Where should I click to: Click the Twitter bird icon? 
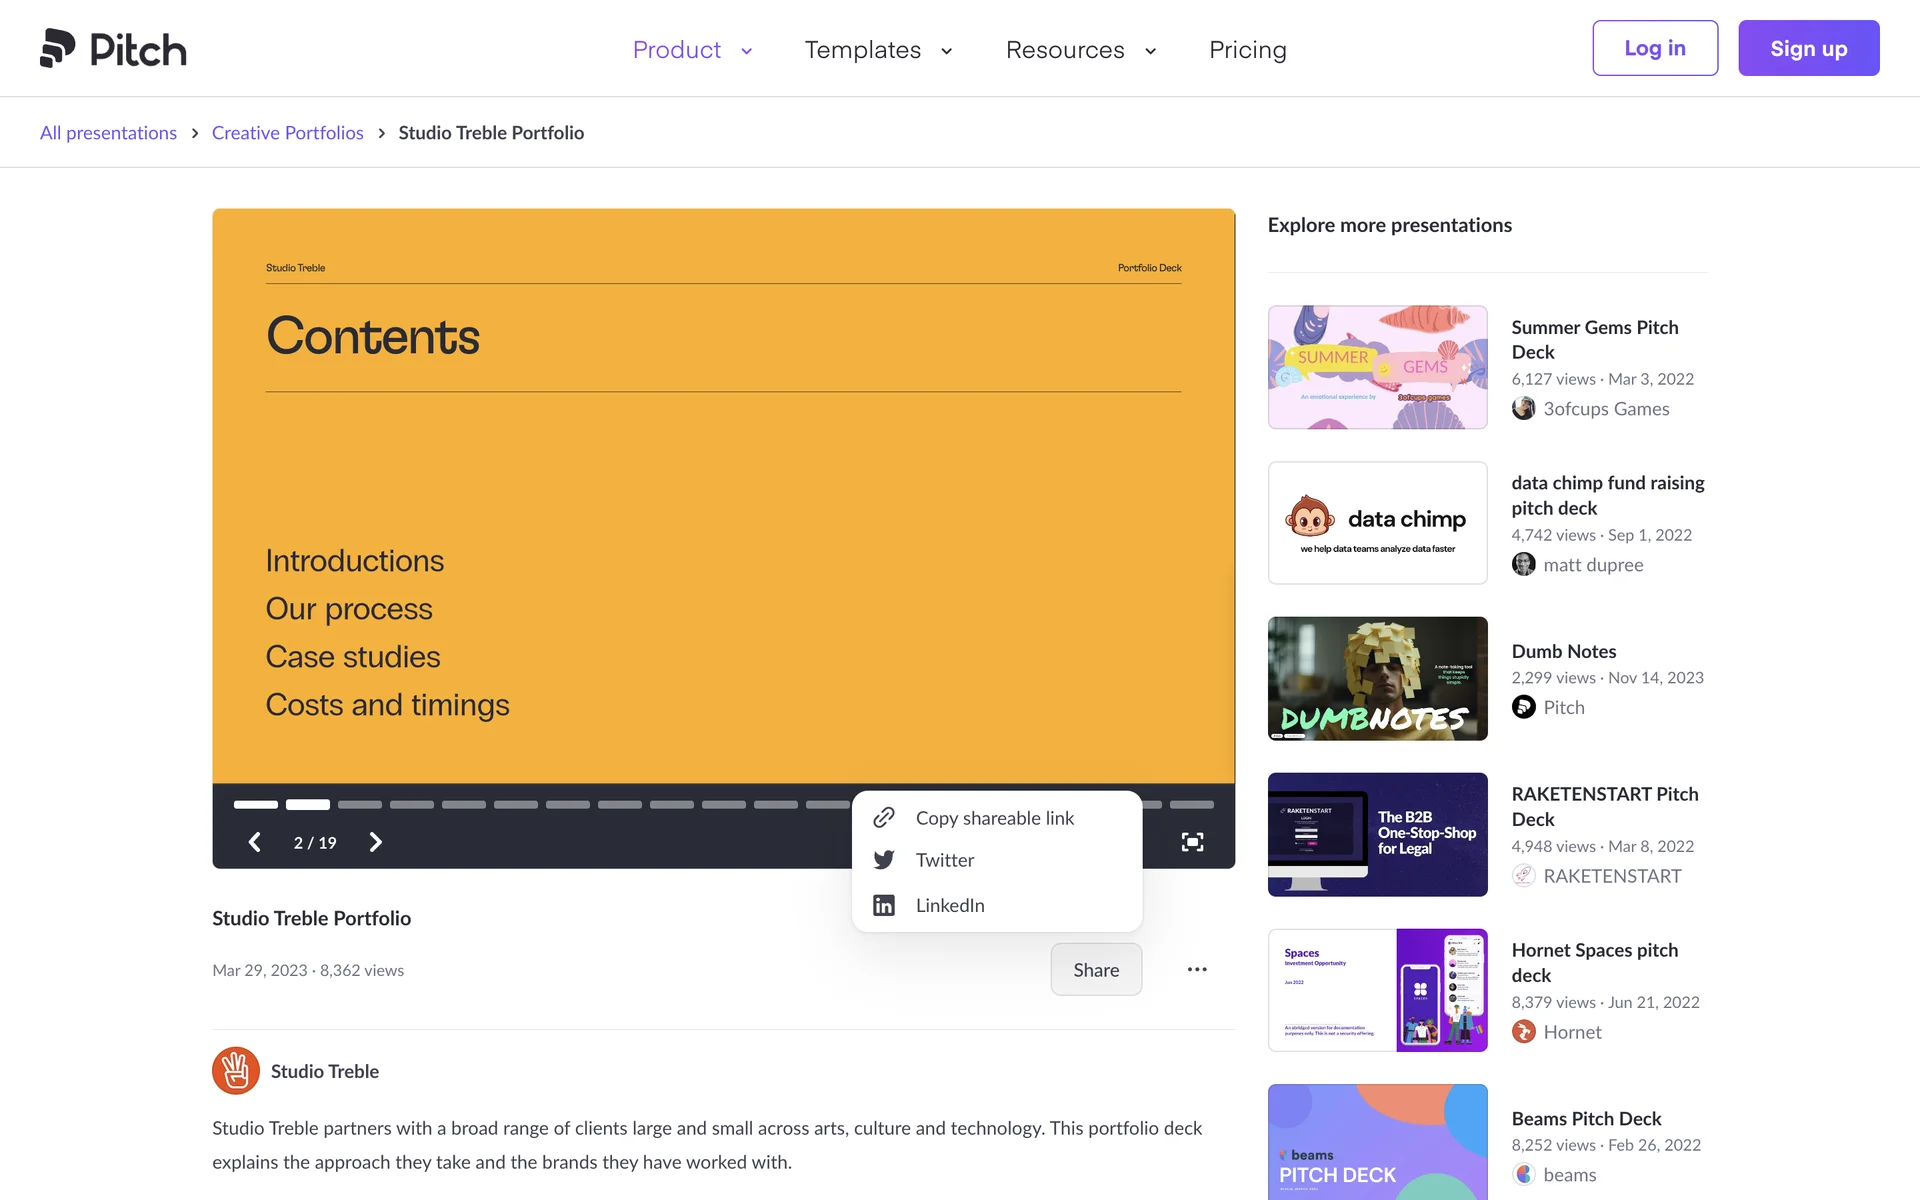[x=884, y=860]
